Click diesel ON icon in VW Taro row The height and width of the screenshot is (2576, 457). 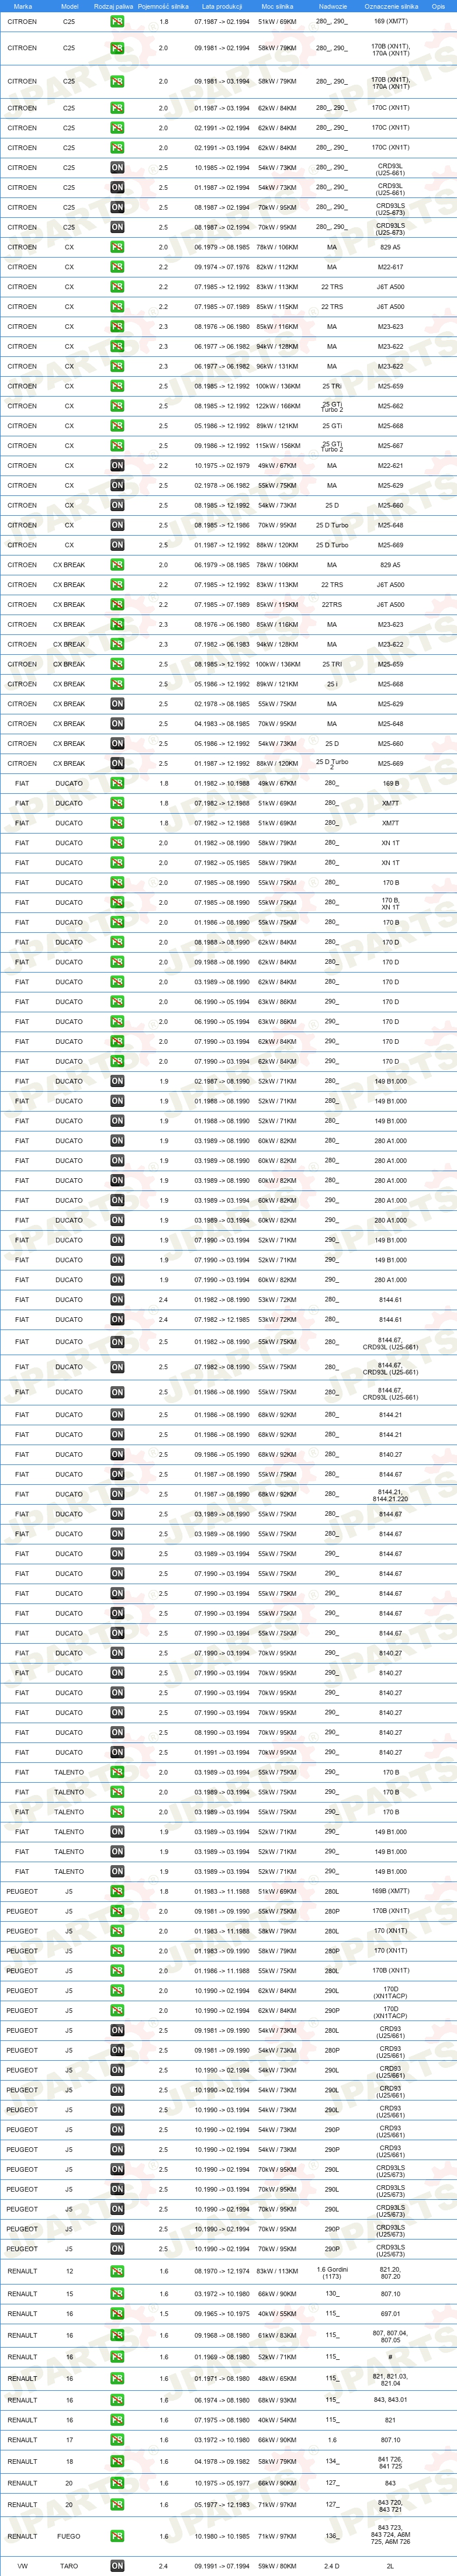(x=117, y=2566)
